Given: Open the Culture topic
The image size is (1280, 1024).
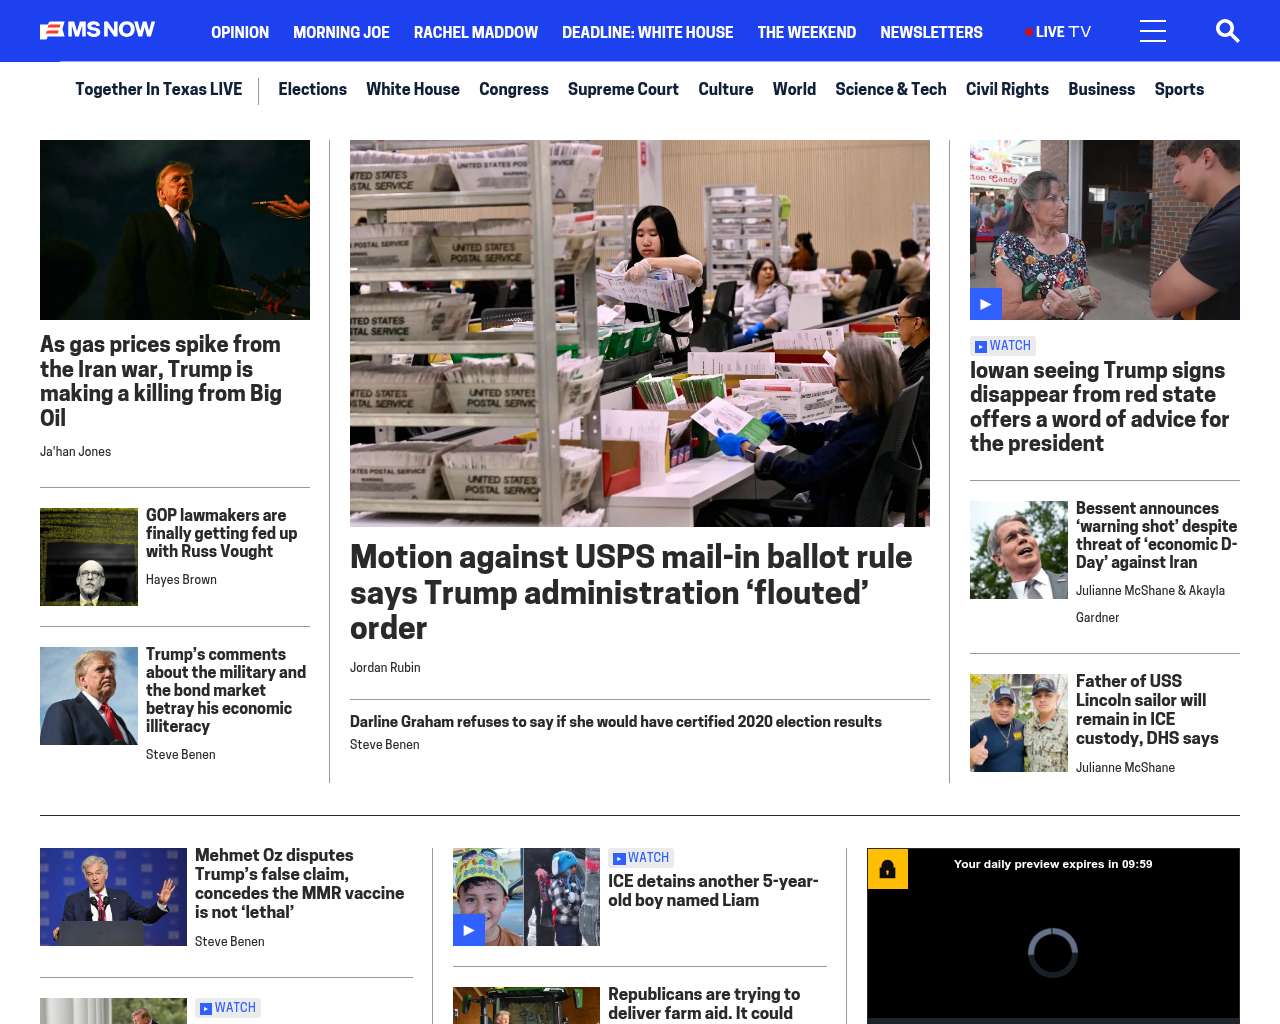Looking at the screenshot, I should pyautogui.click(x=726, y=89).
